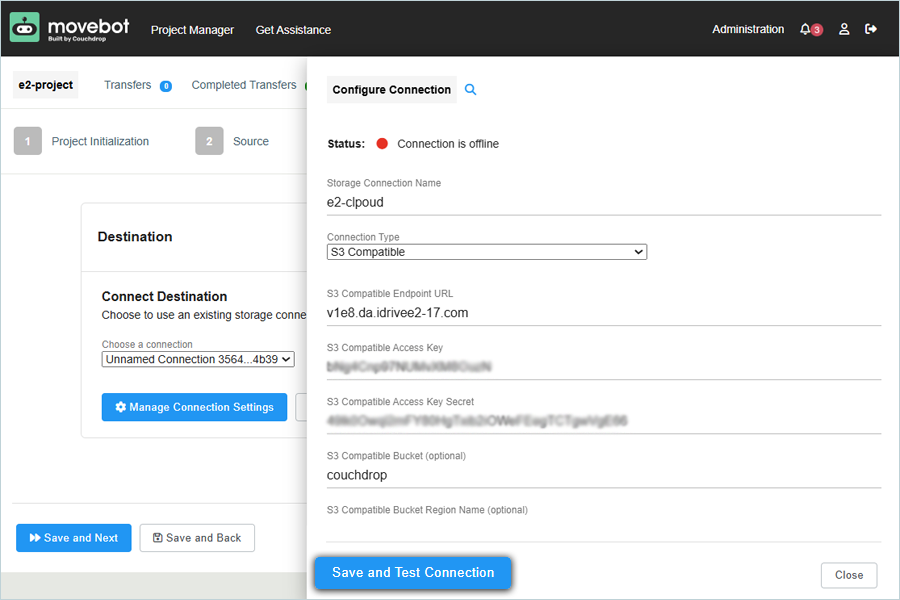The width and height of the screenshot is (900, 600).
Task: Select step 2 Source badge
Action: (x=209, y=142)
